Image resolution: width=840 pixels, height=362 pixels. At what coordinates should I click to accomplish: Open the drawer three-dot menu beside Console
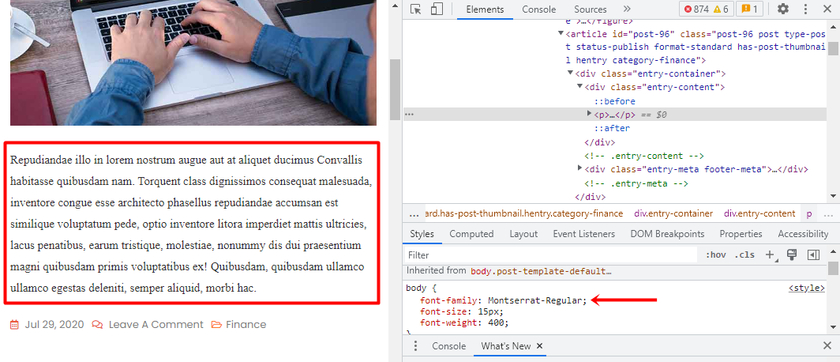pos(415,346)
